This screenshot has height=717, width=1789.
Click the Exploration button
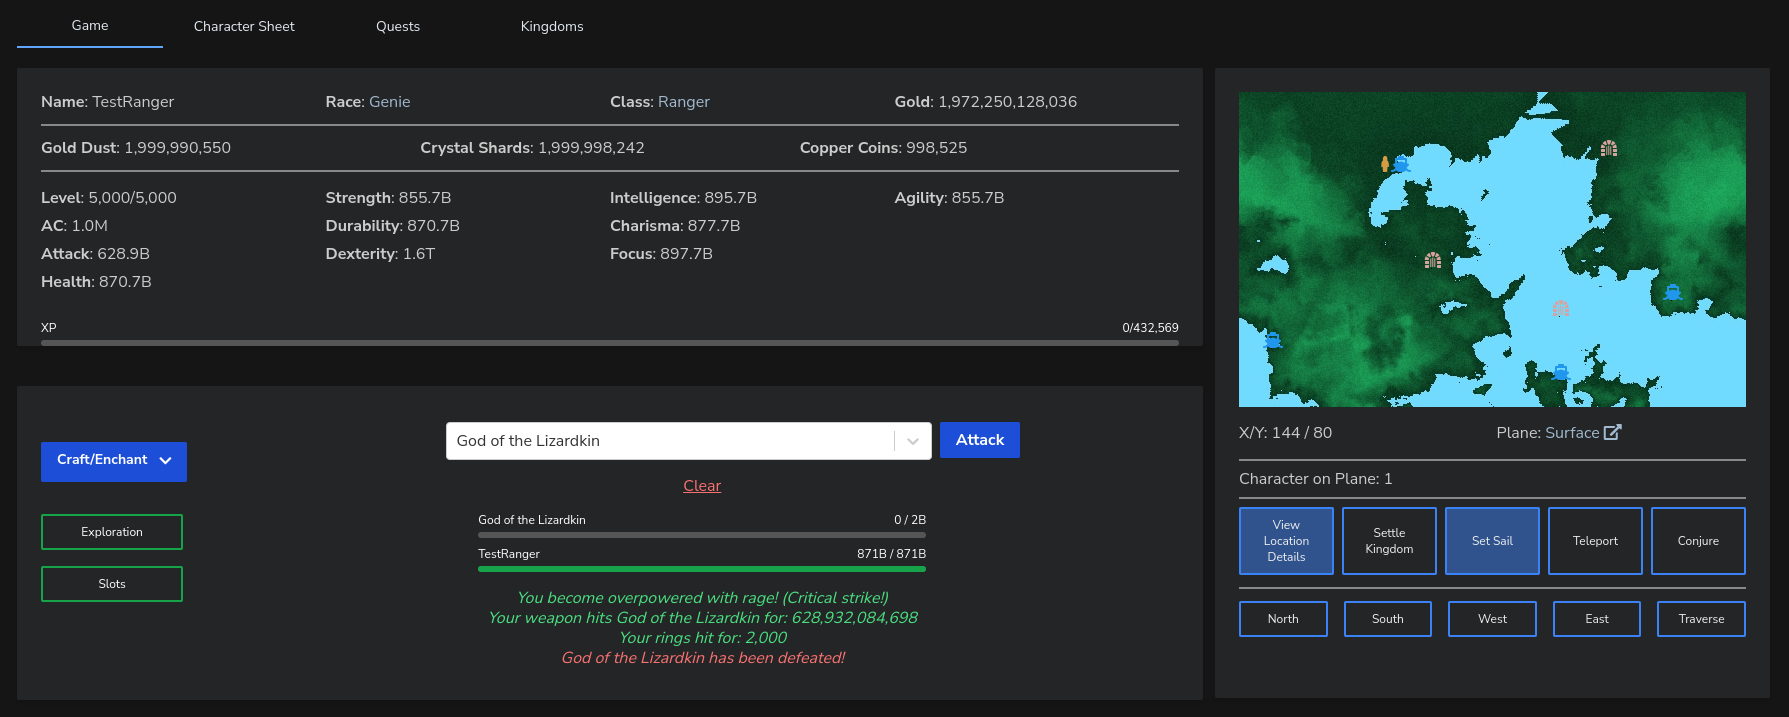112,532
